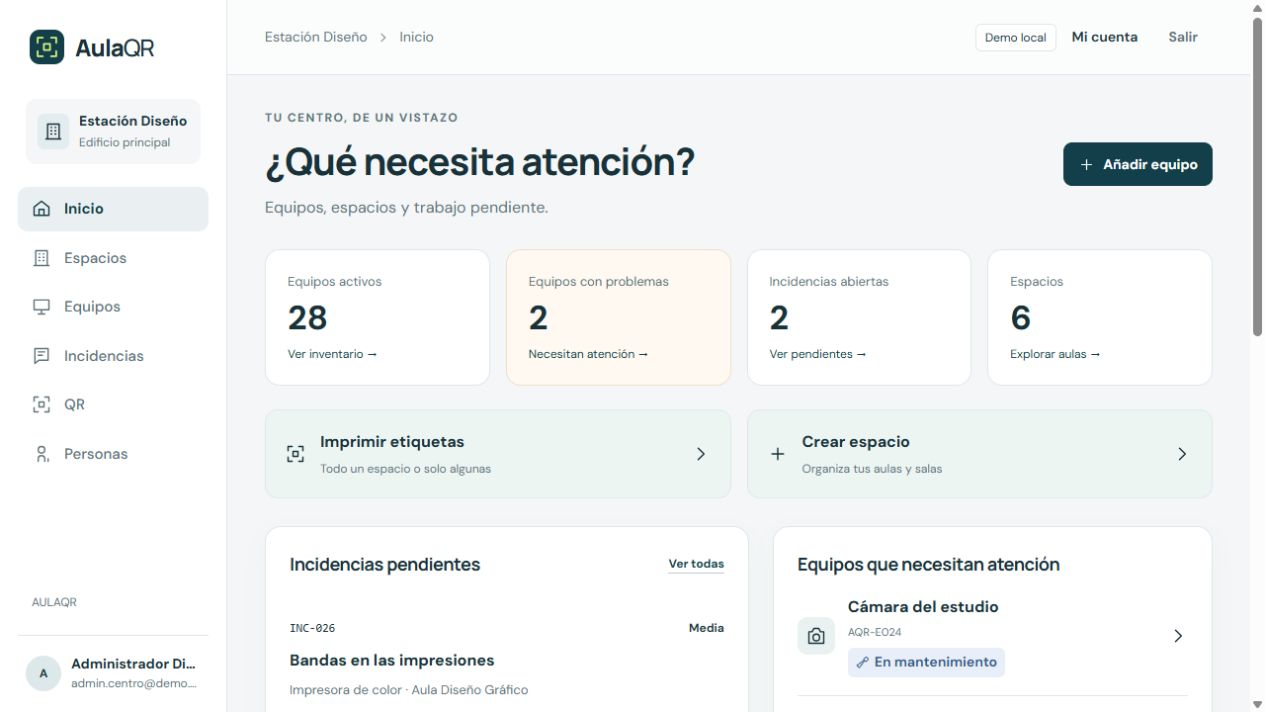Go to Espacios in the sidebar

[113, 258]
